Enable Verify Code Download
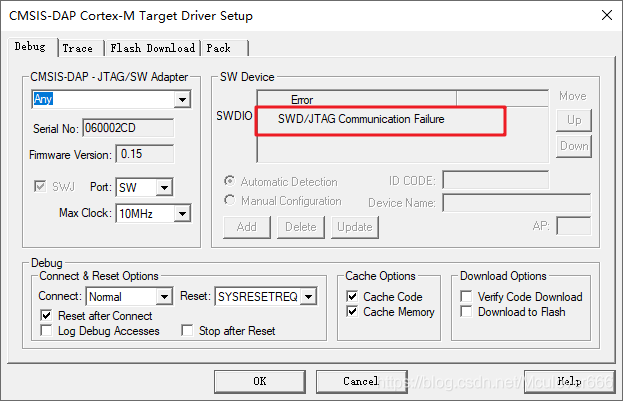The image size is (623, 401). tap(466, 296)
